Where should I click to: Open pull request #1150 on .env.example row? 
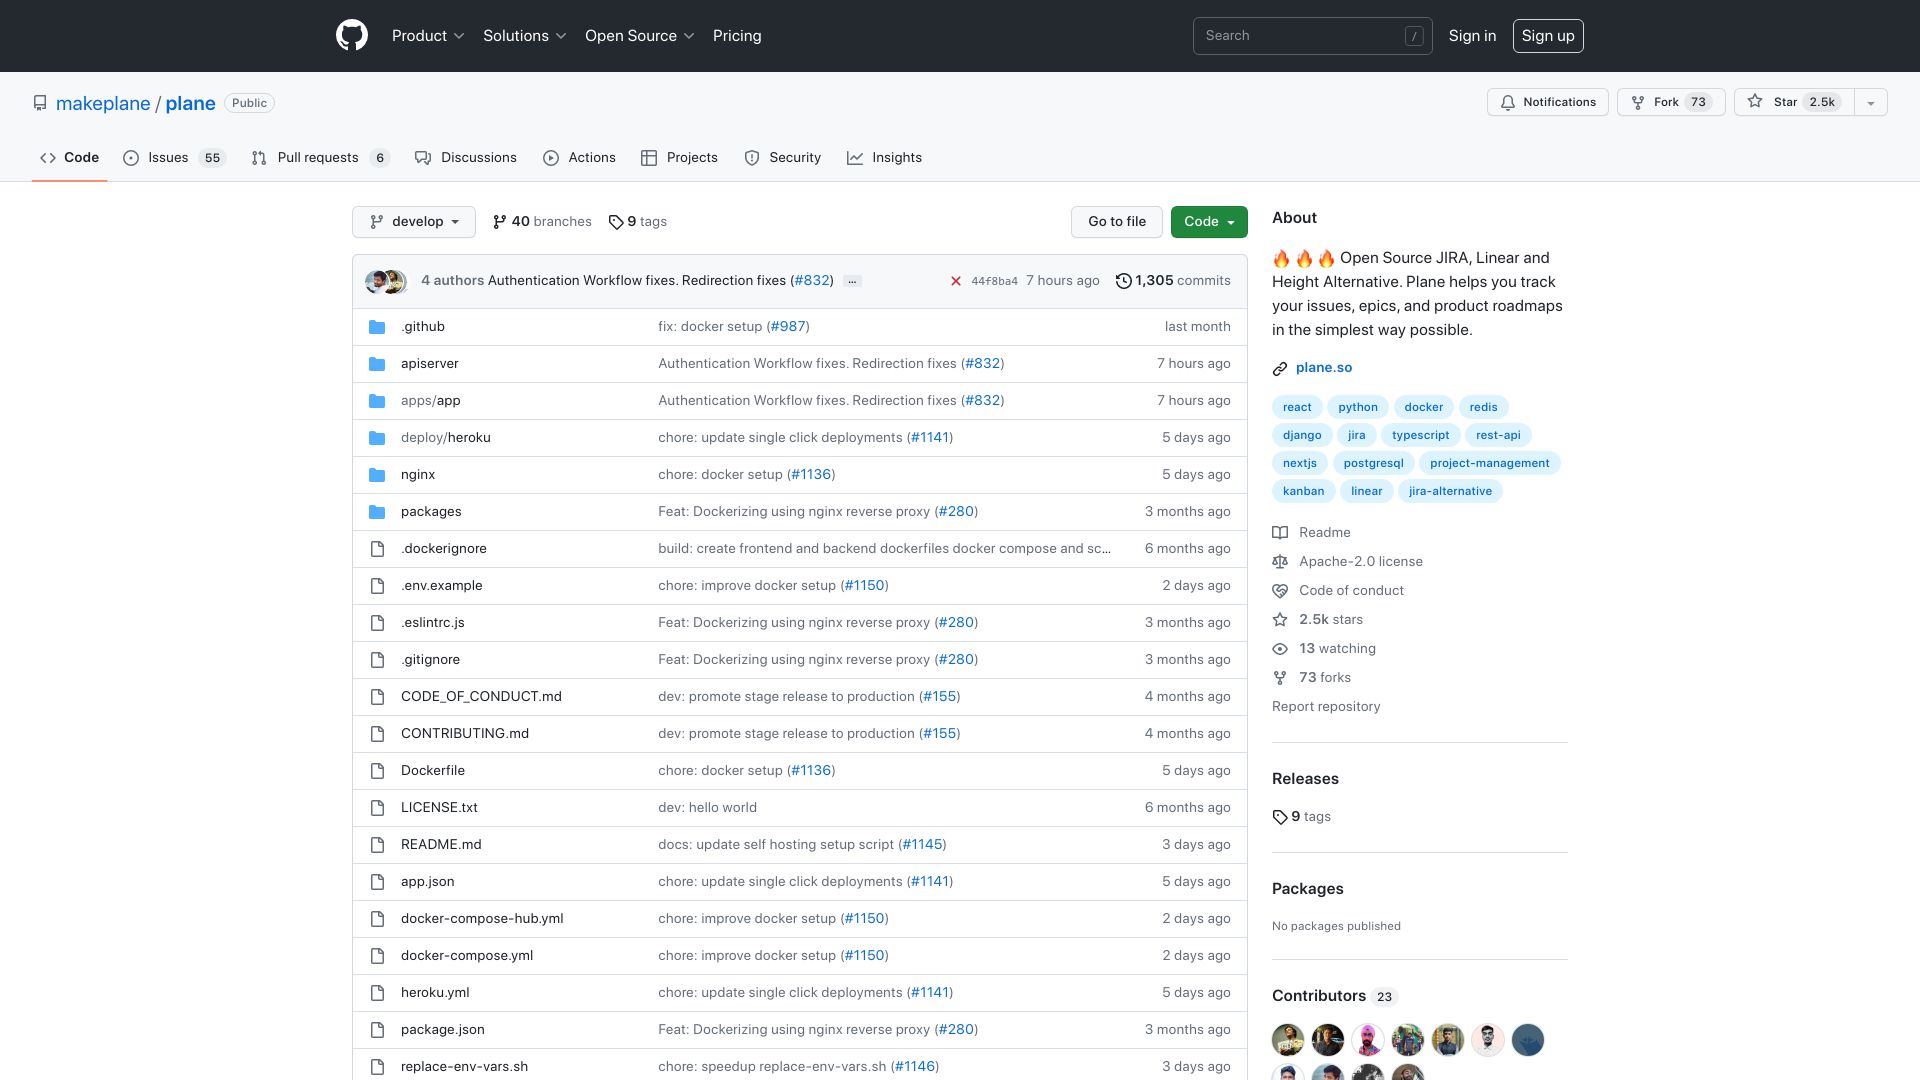click(x=865, y=586)
